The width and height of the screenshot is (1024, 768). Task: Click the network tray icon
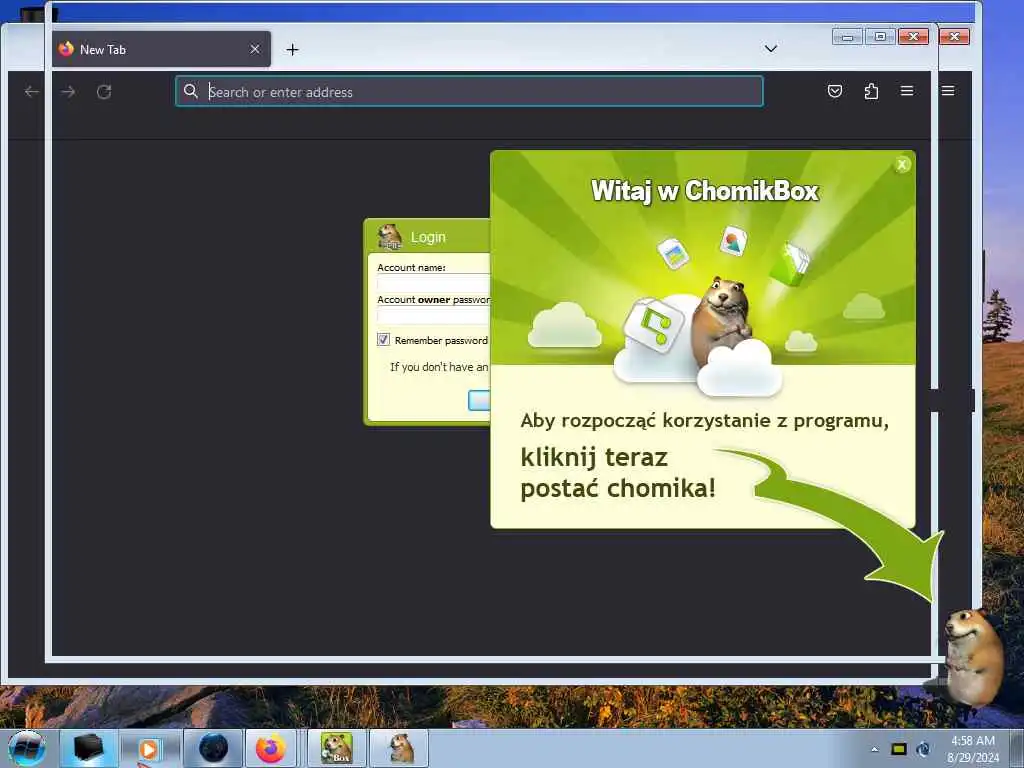point(923,749)
